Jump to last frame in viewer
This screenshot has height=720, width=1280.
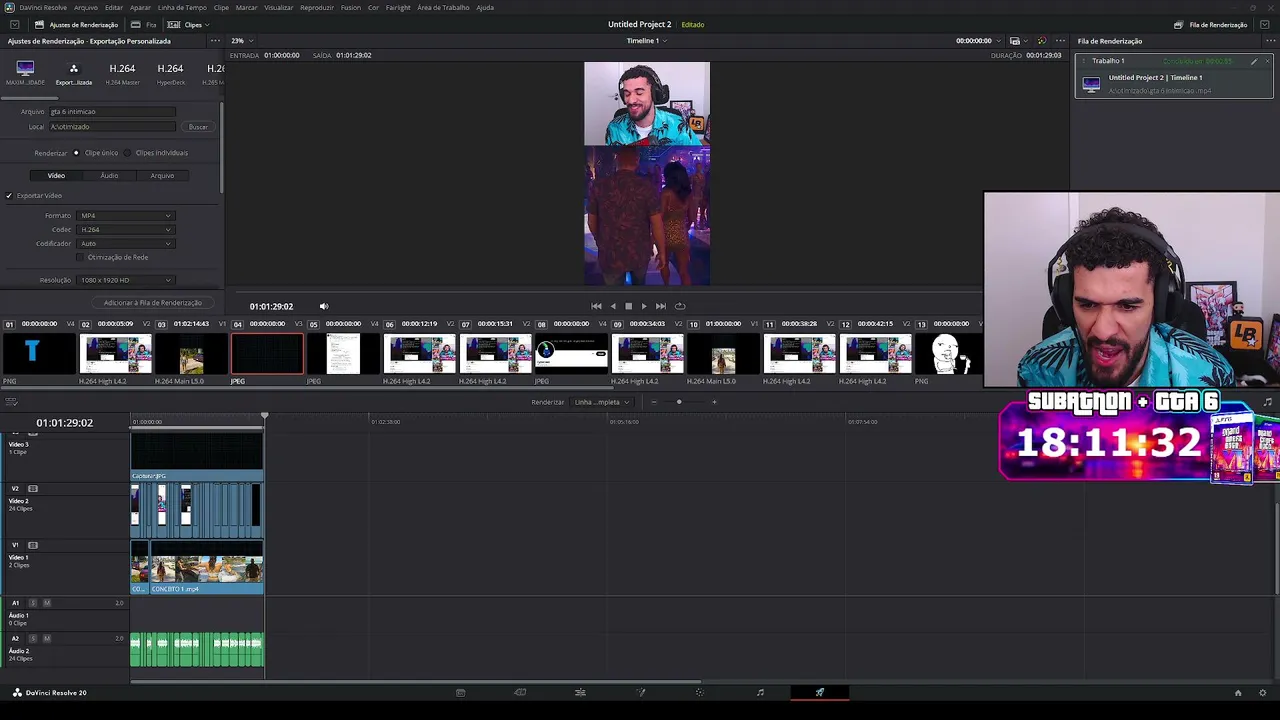coord(660,306)
